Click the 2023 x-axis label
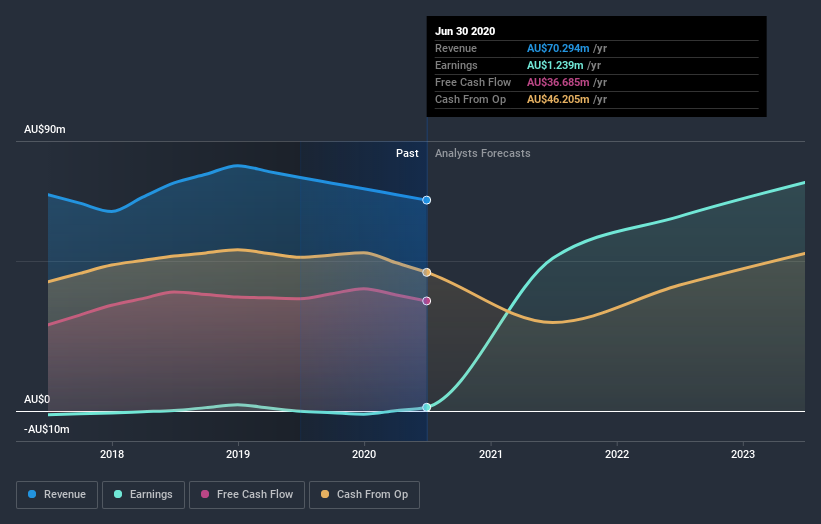Viewport: 821px width, 524px height. click(743, 454)
